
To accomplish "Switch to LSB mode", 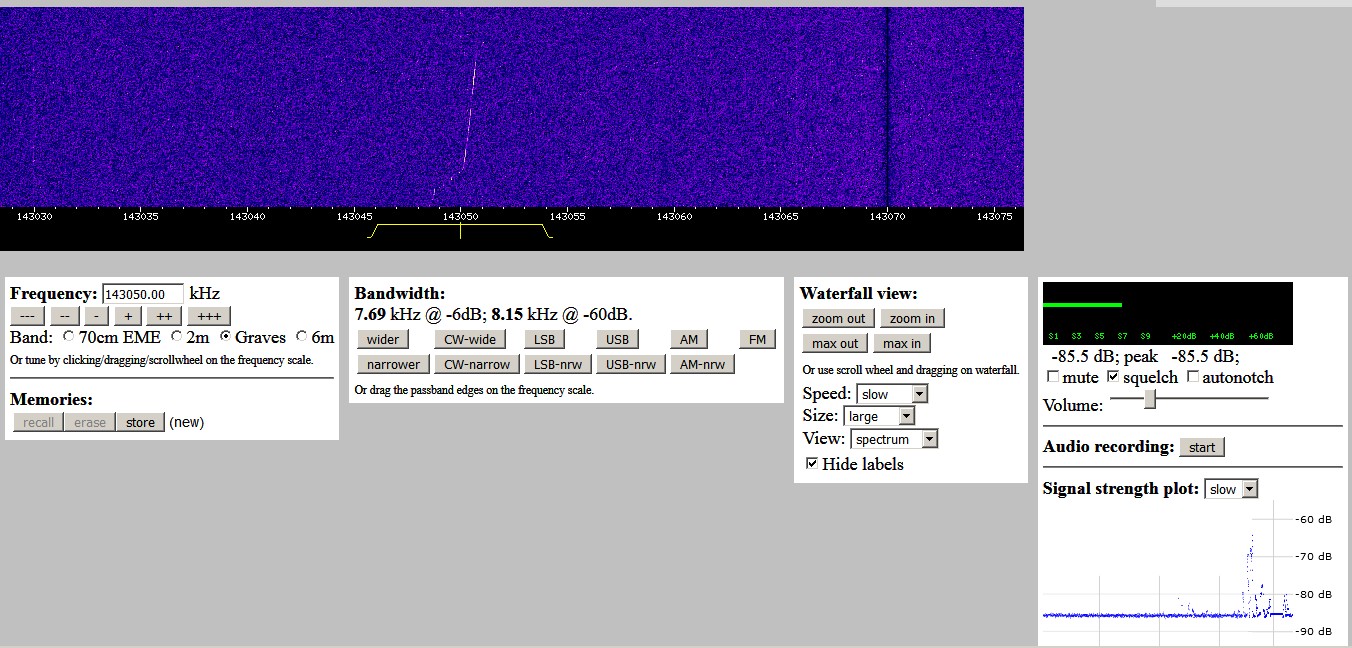I will 545,339.
